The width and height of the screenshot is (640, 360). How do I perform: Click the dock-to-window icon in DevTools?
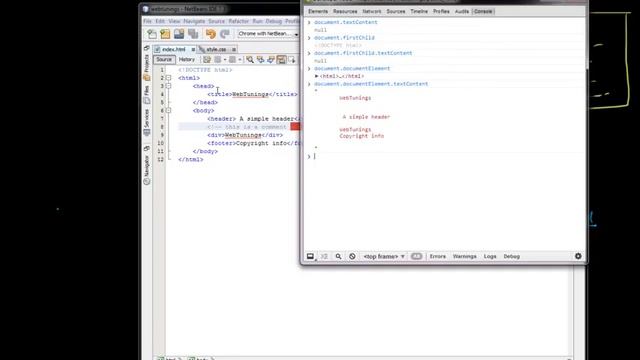point(311,256)
